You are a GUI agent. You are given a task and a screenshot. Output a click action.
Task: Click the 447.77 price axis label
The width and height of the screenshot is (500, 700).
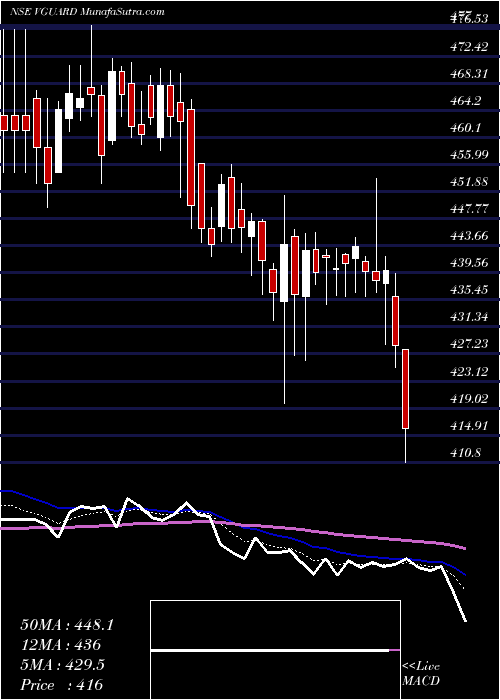(469, 209)
